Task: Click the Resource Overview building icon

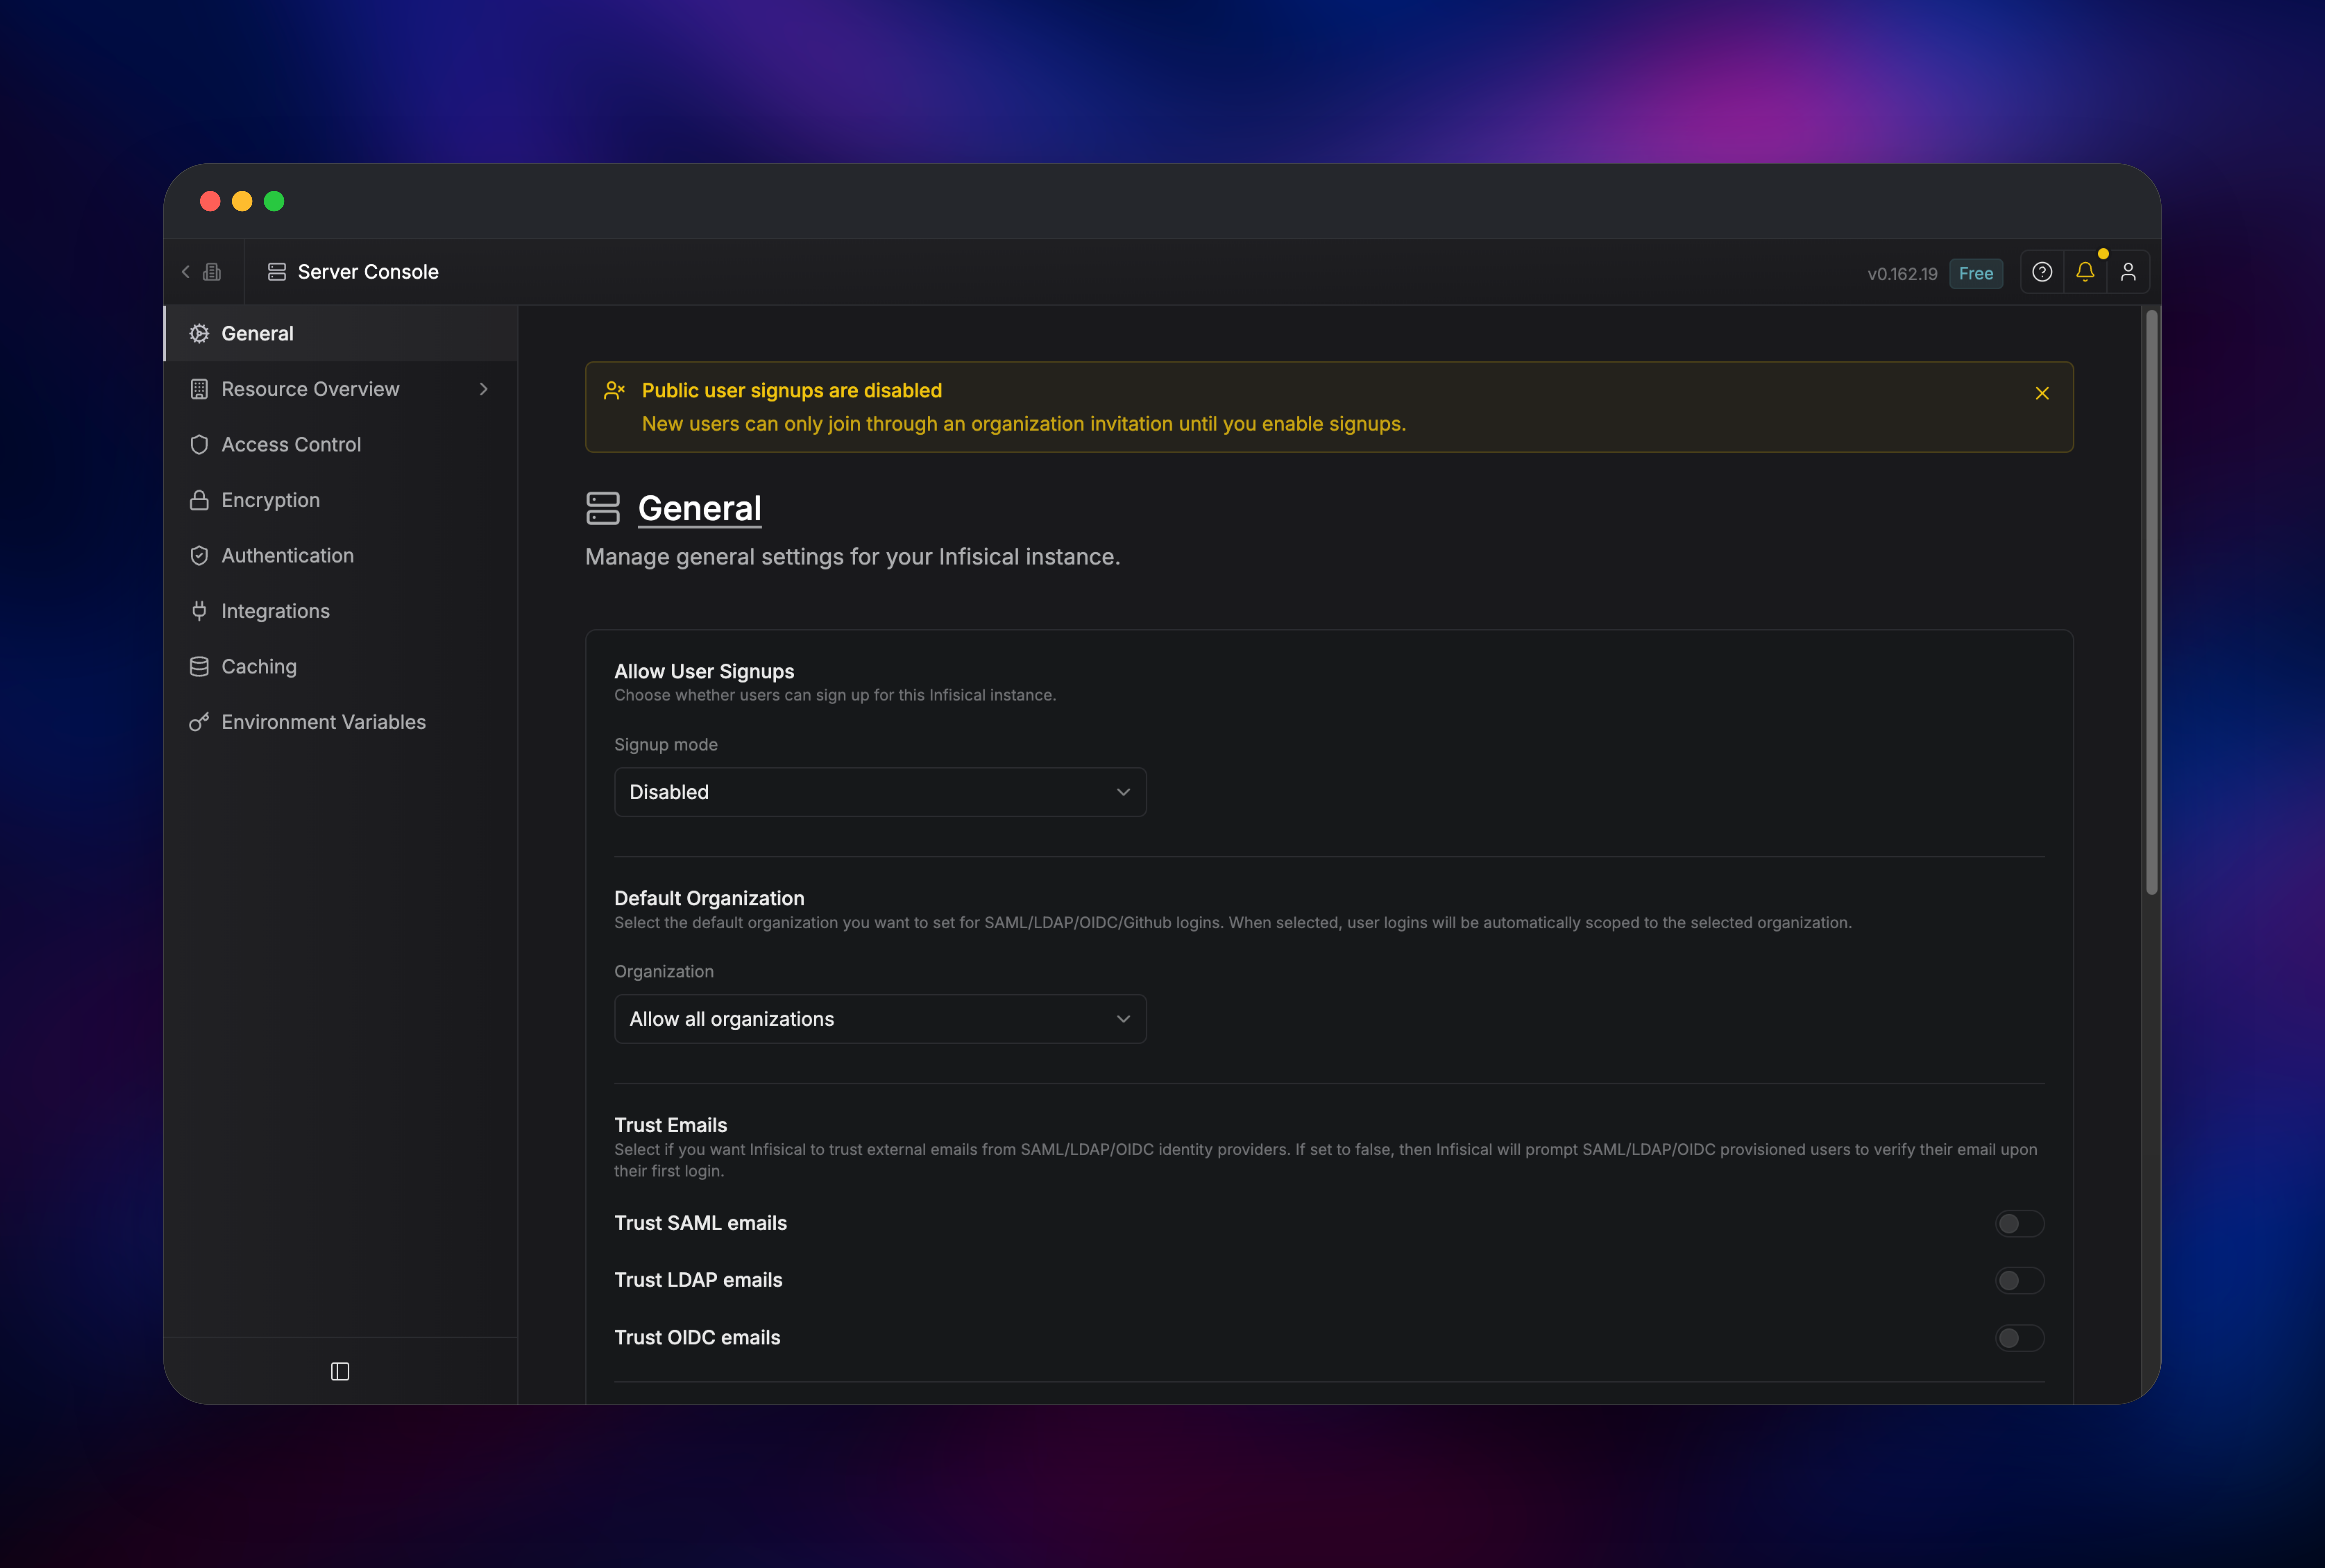Action: [199, 389]
